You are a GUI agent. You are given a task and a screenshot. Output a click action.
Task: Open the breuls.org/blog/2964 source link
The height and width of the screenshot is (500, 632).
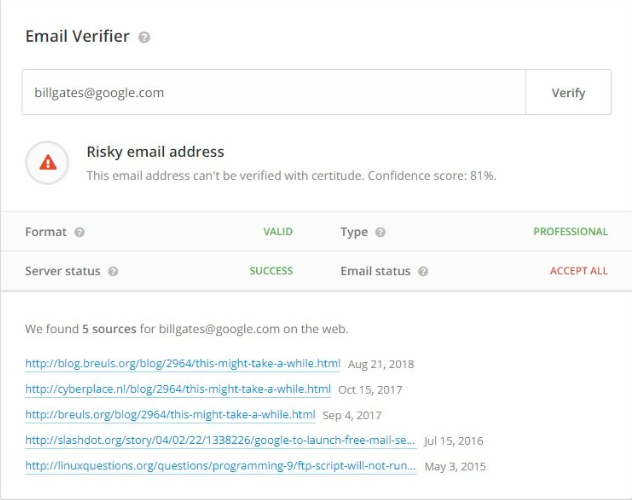(x=170, y=415)
